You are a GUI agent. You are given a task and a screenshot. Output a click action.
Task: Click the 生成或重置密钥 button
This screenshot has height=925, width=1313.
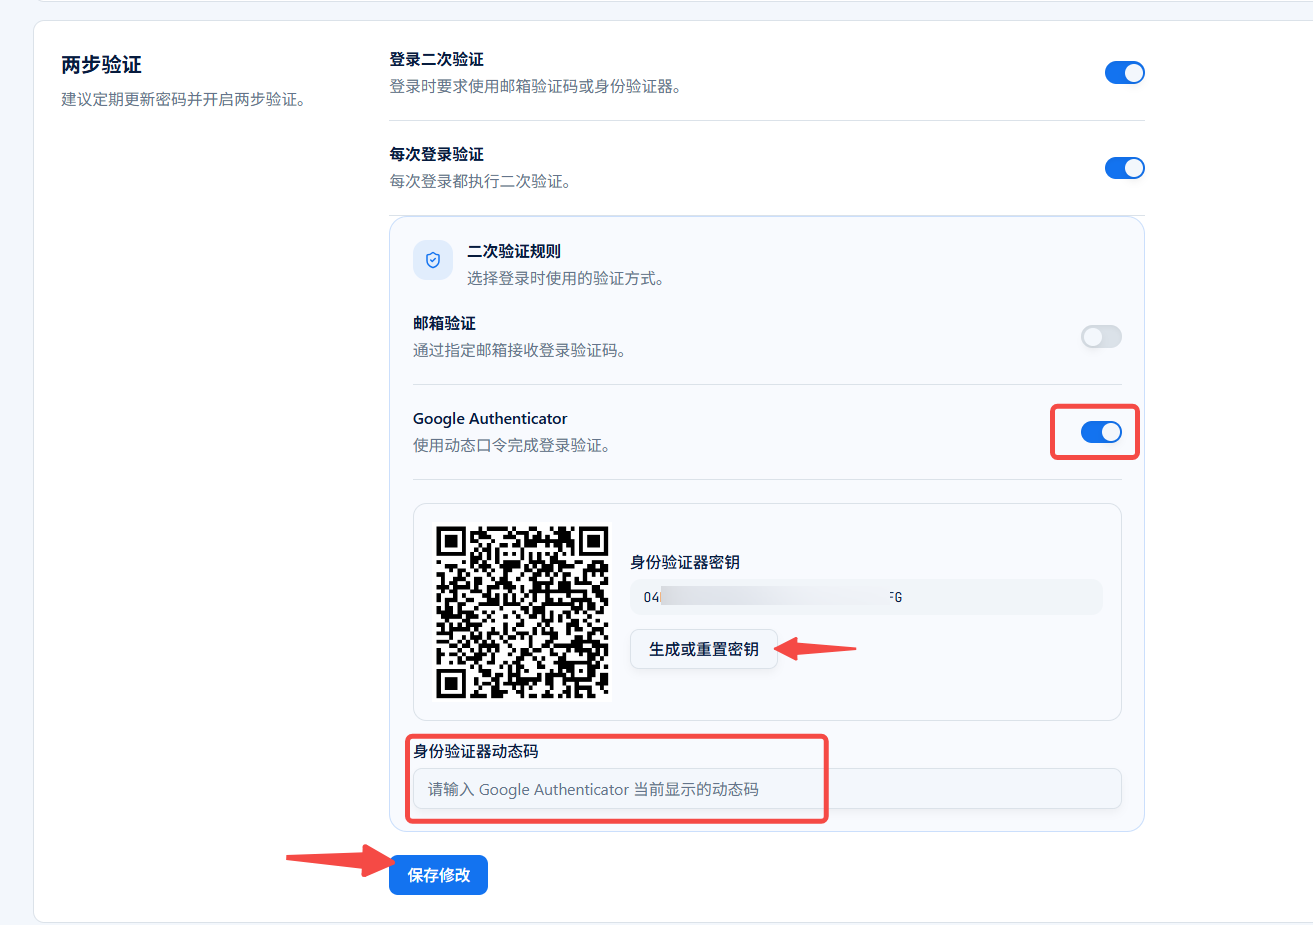704,649
